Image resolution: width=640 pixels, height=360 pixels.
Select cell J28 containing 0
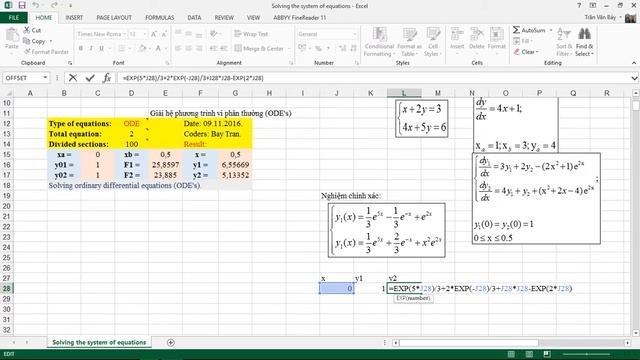coord(337,288)
